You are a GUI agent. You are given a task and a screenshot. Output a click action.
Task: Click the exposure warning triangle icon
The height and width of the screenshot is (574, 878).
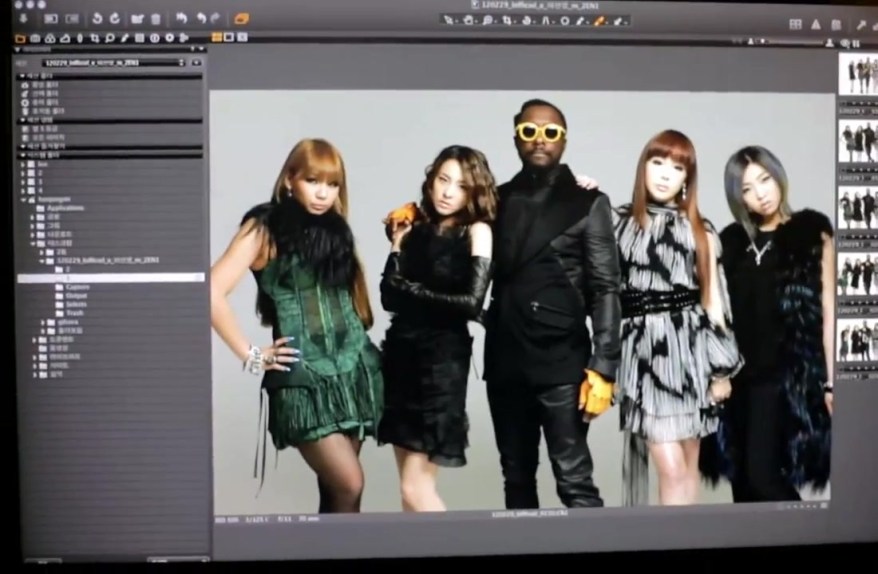pyautogui.click(x=816, y=24)
